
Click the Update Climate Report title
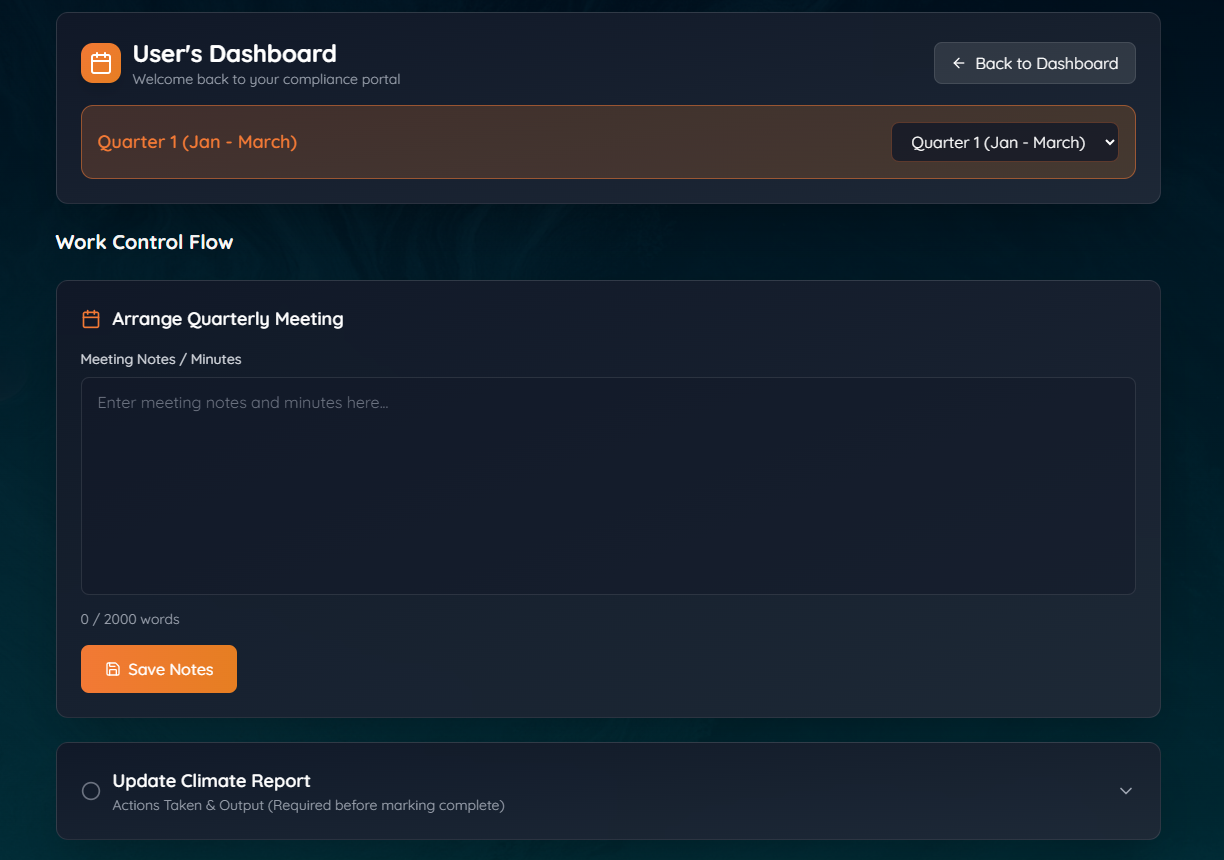point(211,781)
